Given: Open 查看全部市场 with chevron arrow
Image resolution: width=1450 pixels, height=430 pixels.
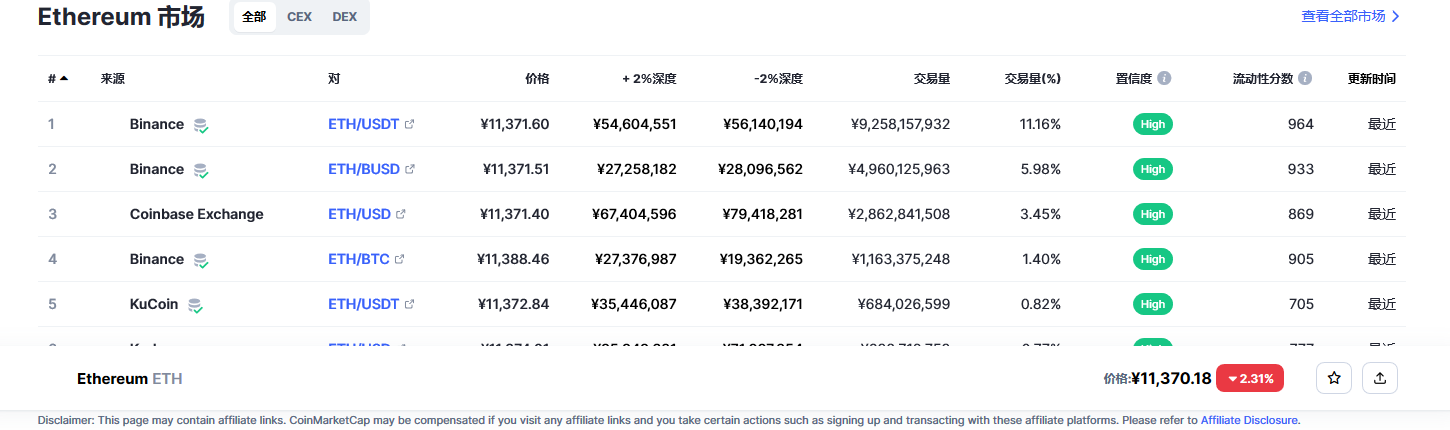Looking at the screenshot, I should pos(1350,16).
